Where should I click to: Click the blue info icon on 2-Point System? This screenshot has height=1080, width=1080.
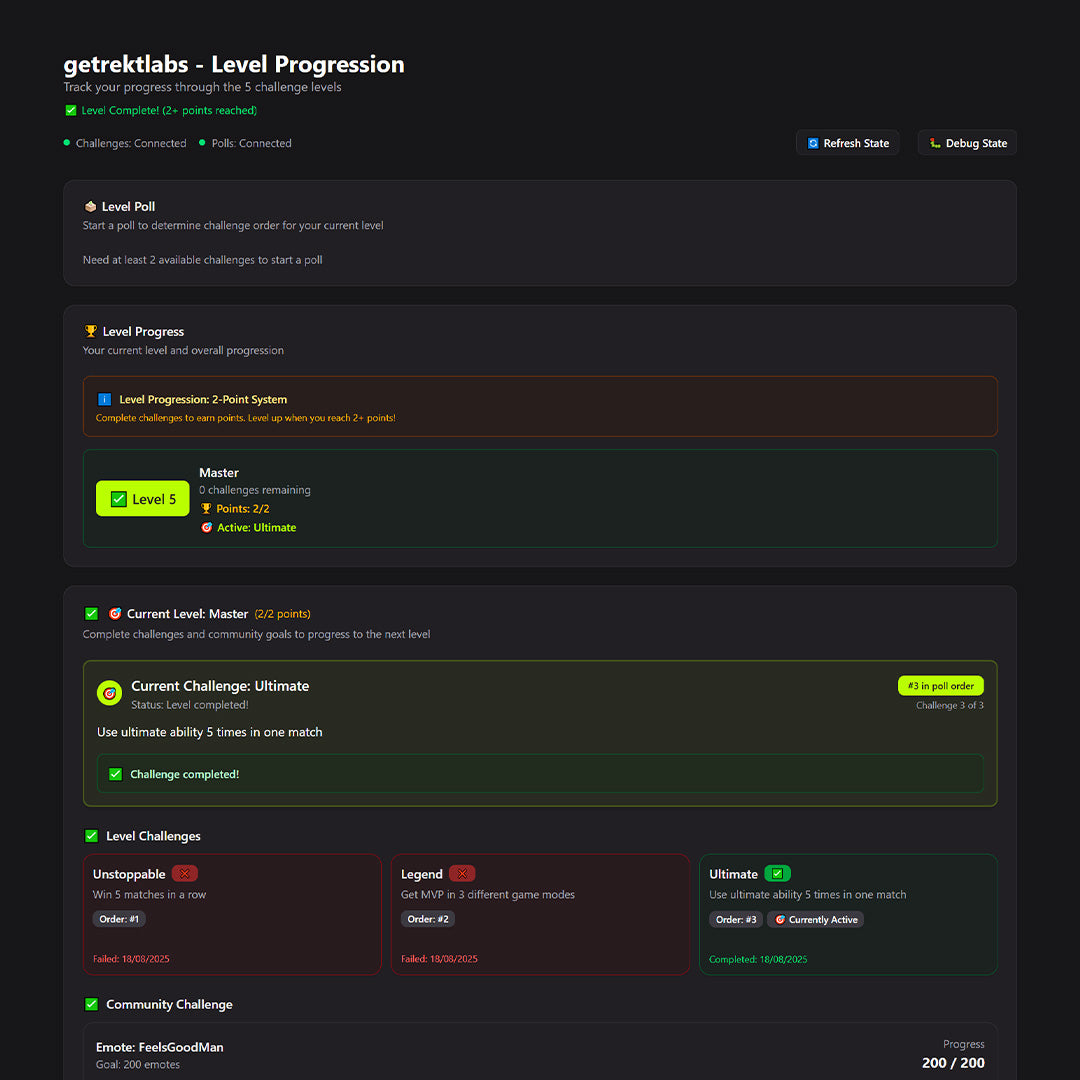click(x=105, y=399)
